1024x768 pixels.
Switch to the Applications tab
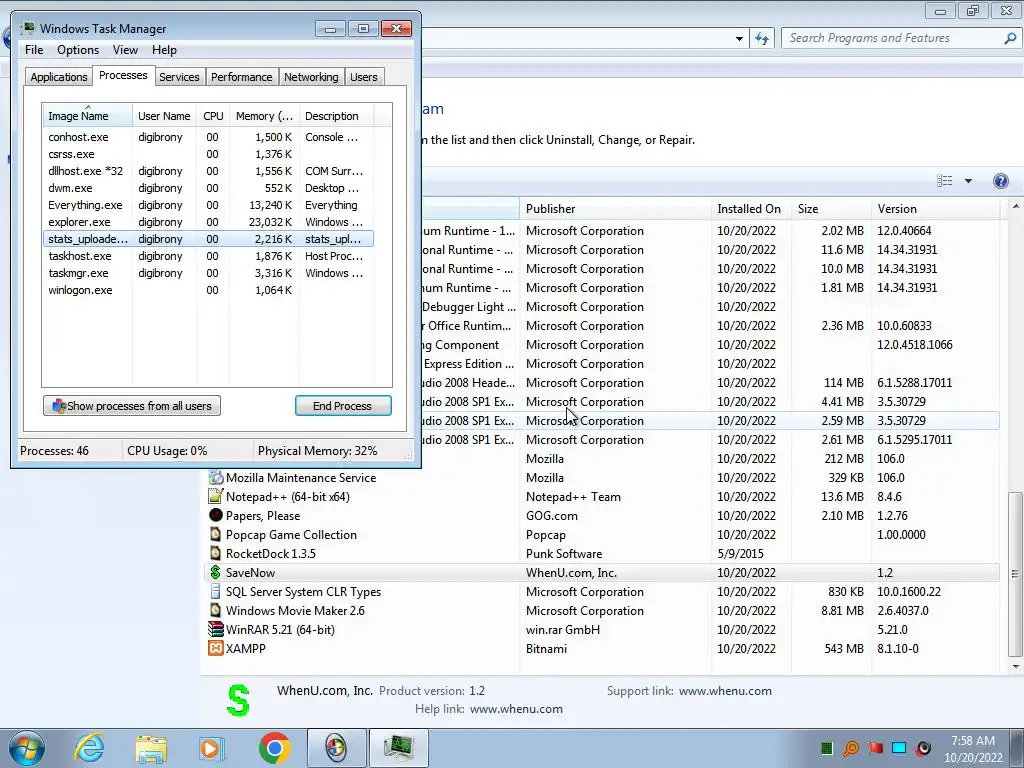59,77
